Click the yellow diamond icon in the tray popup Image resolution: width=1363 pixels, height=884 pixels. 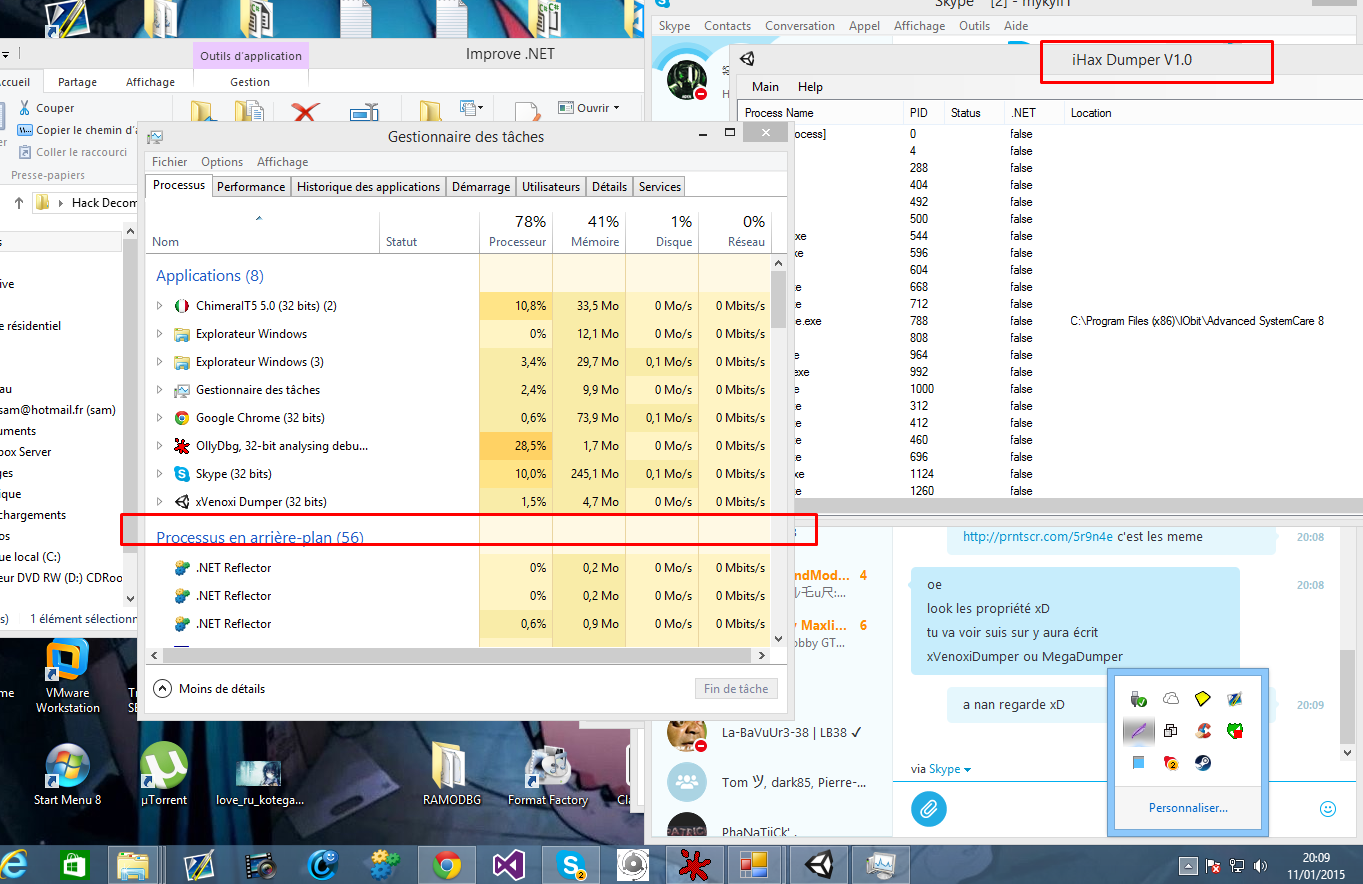tap(1204, 698)
